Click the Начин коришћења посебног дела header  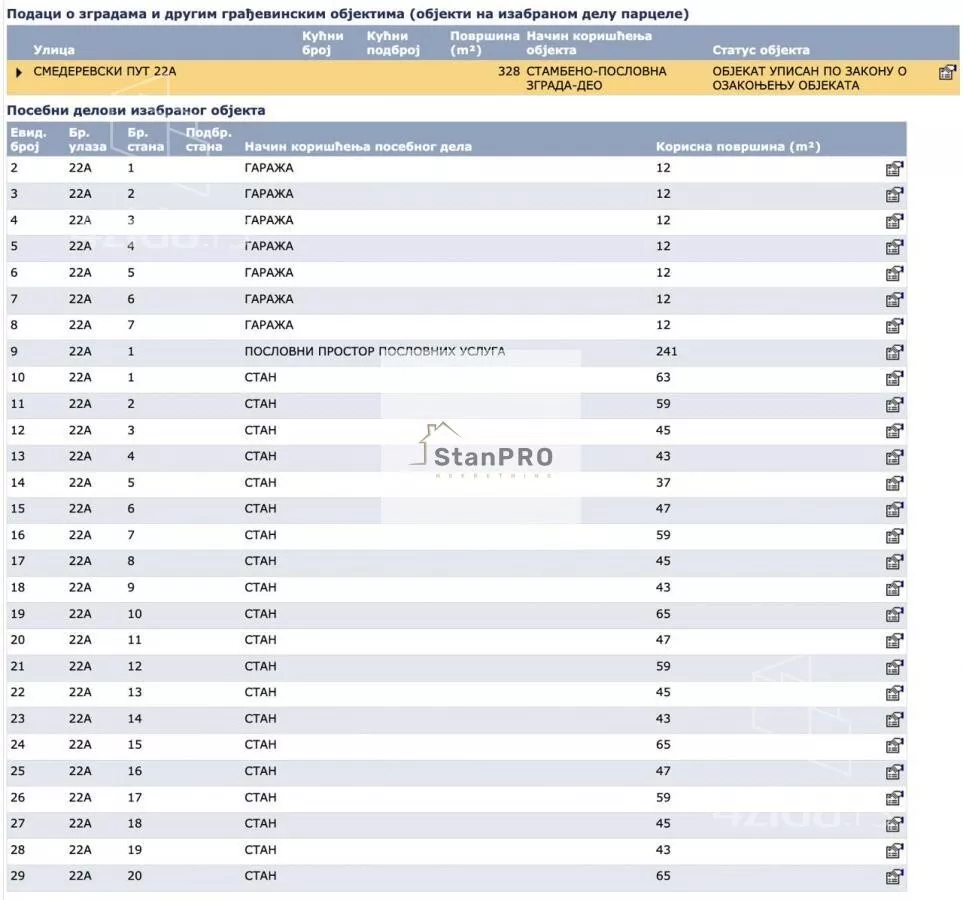click(358, 146)
